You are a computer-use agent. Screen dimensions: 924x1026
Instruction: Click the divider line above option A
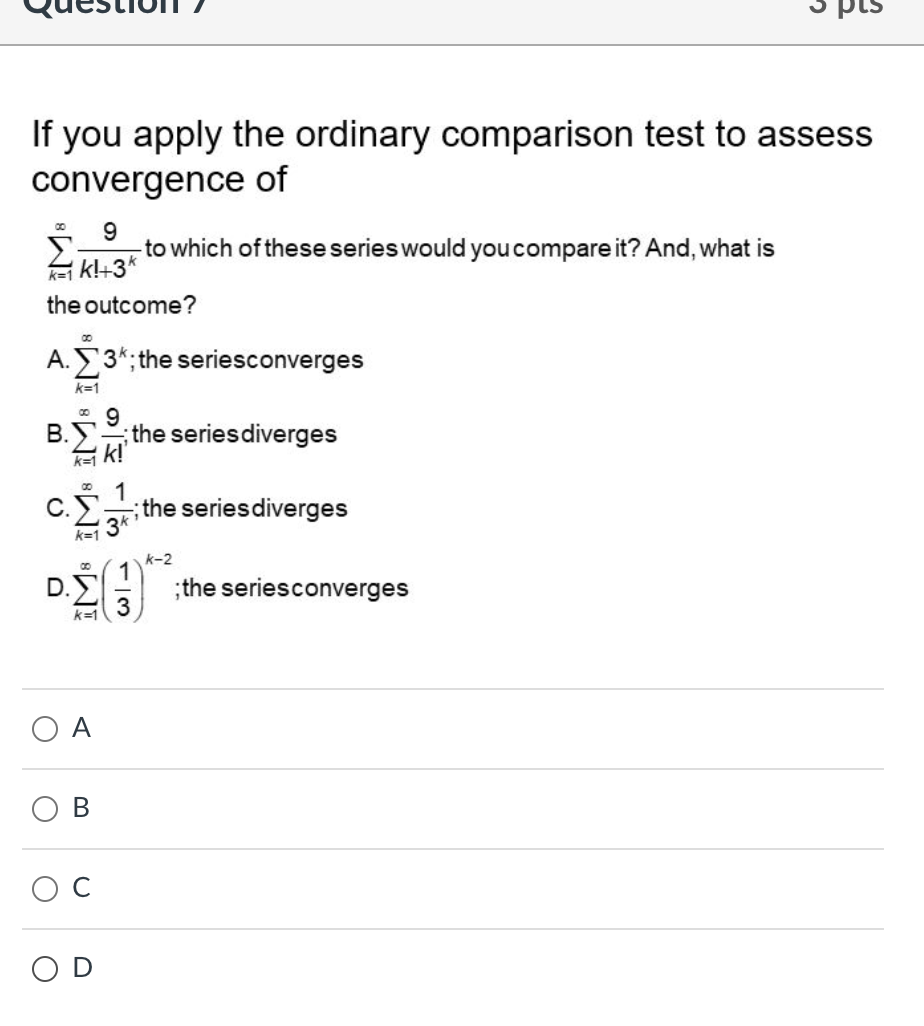click(450, 689)
